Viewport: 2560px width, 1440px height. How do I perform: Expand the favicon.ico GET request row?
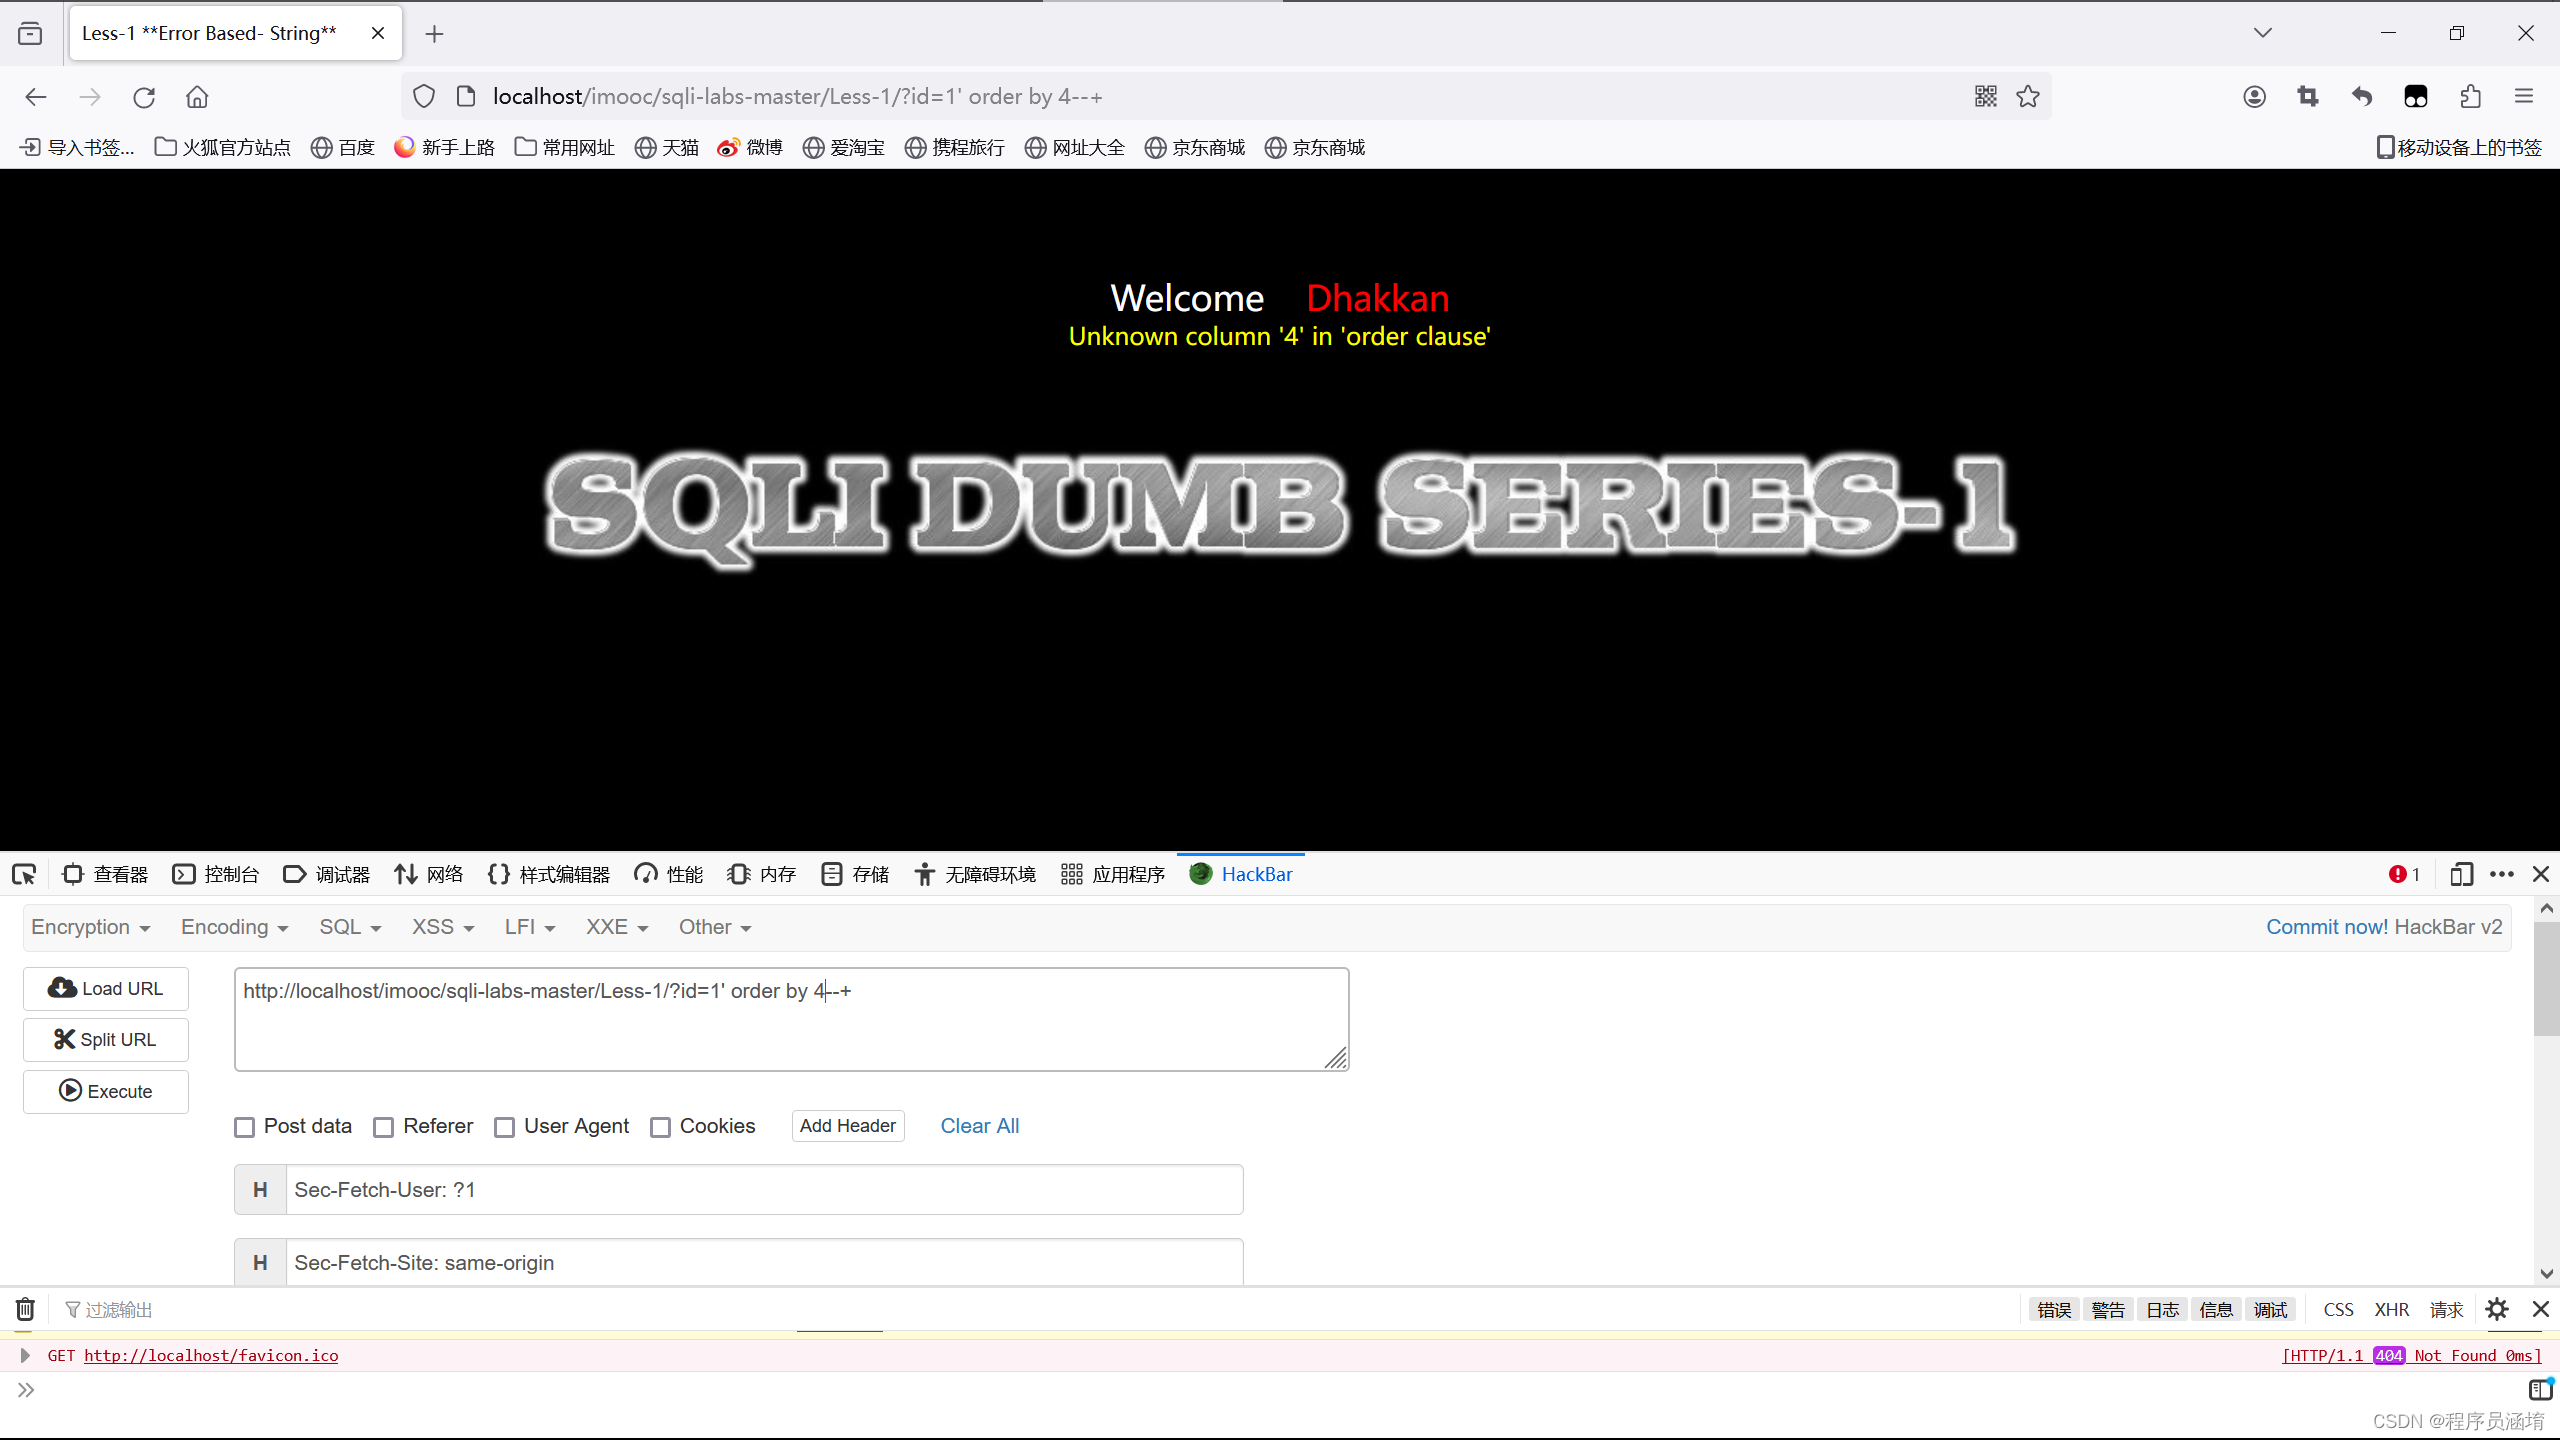[x=25, y=1355]
